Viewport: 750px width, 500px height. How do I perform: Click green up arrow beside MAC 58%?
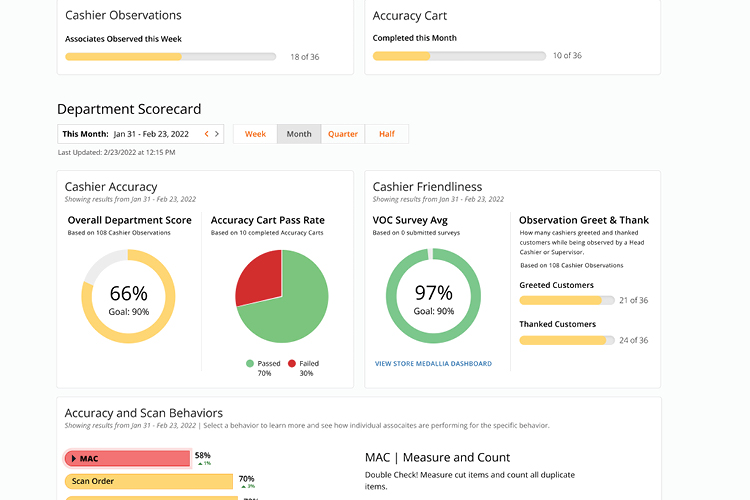[x=198, y=463]
